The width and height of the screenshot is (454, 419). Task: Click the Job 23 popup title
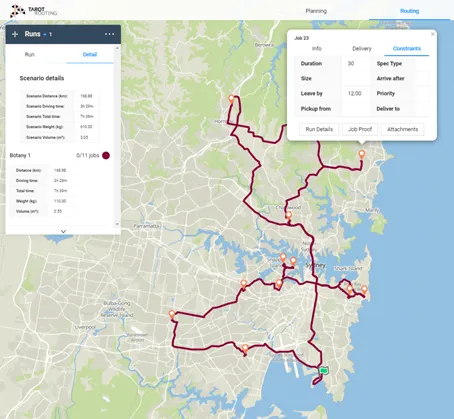click(x=301, y=38)
